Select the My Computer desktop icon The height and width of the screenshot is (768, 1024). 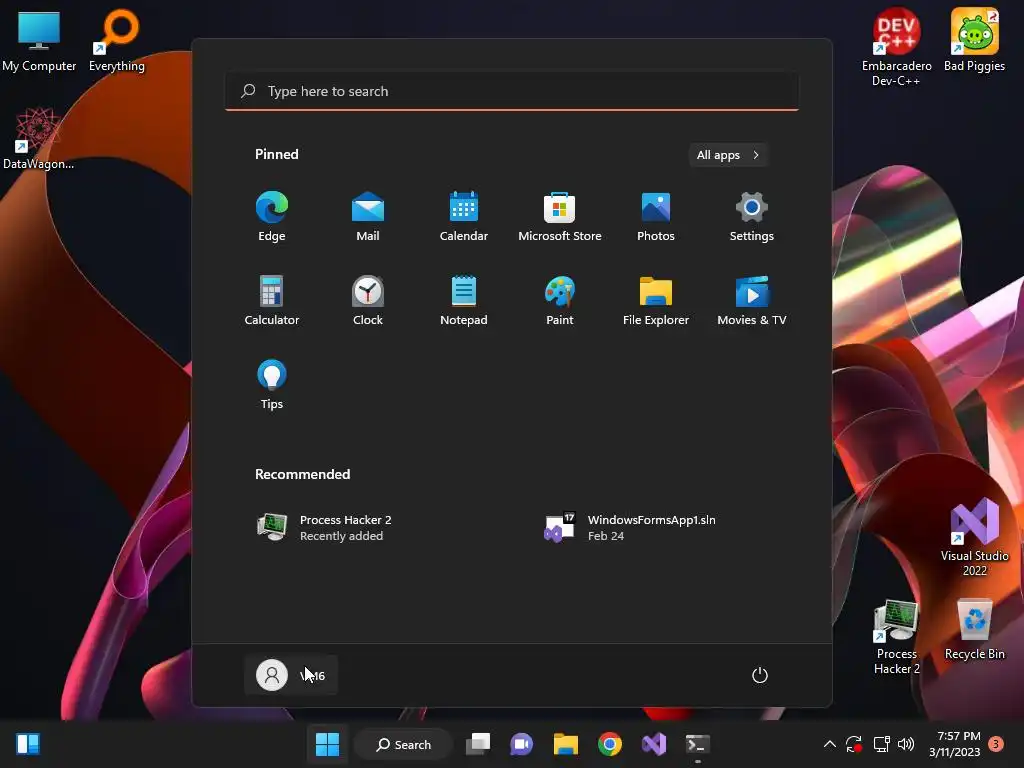(39, 40)
